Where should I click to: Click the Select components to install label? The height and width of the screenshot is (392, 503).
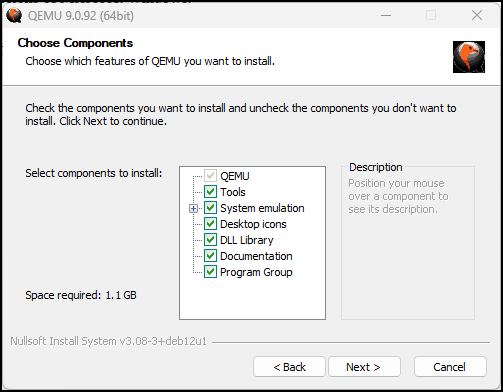click(94, 173)
